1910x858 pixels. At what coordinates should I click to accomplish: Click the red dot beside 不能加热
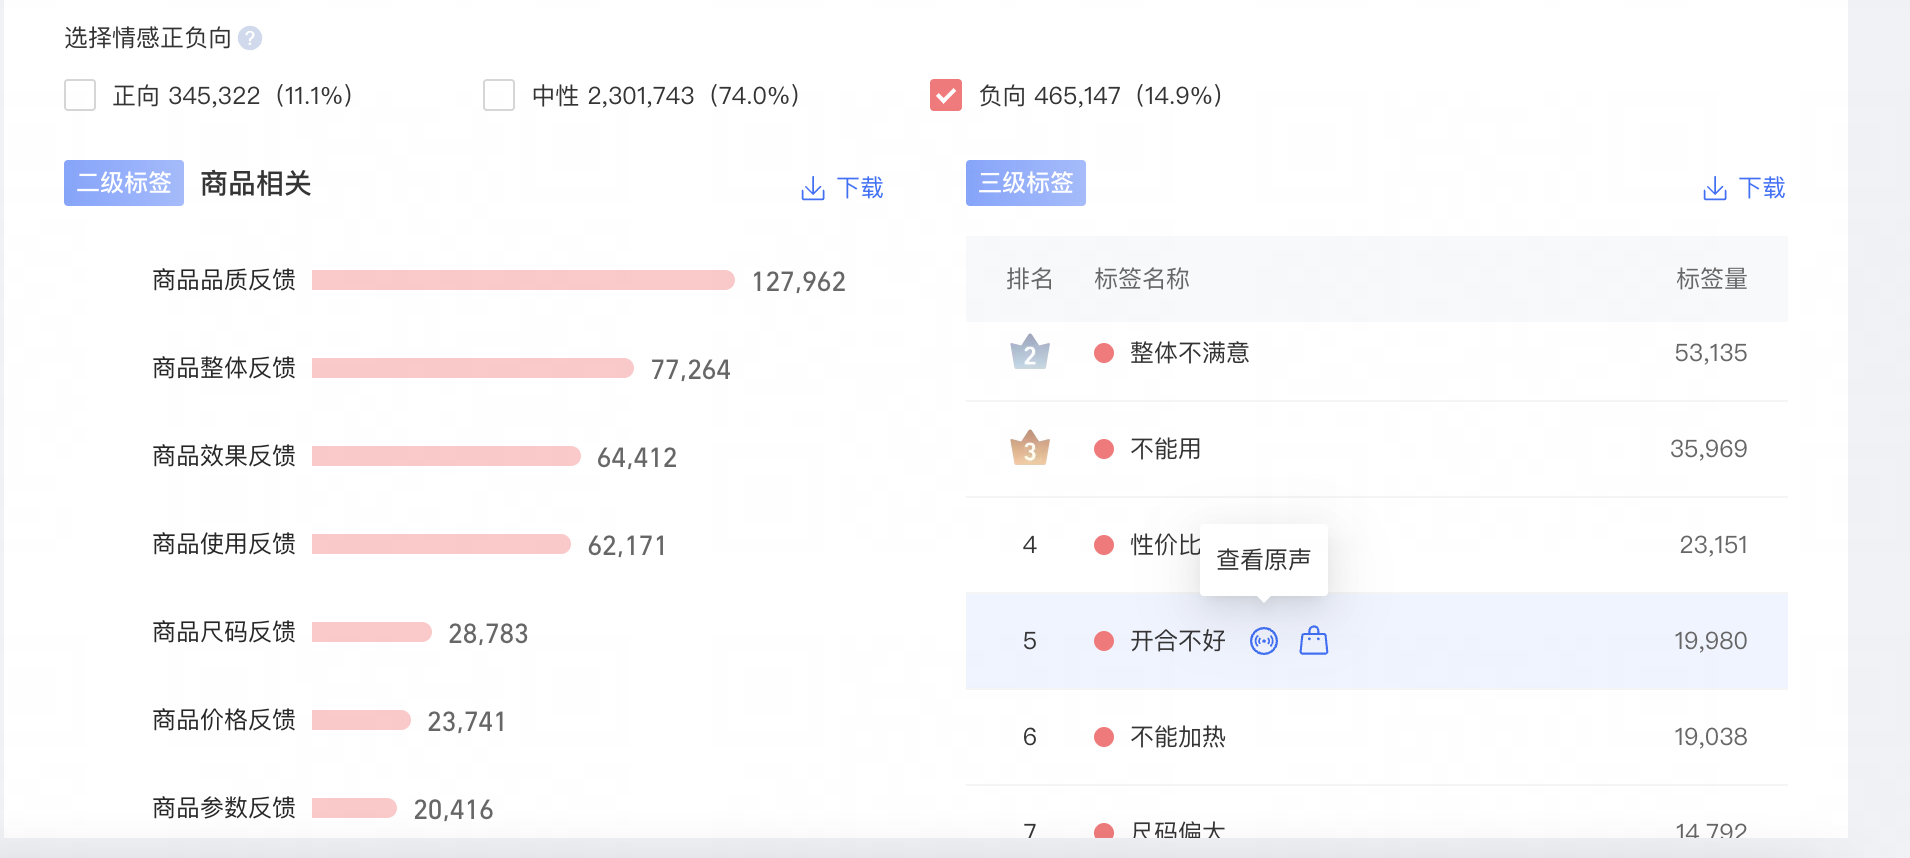coord(1104,737)
